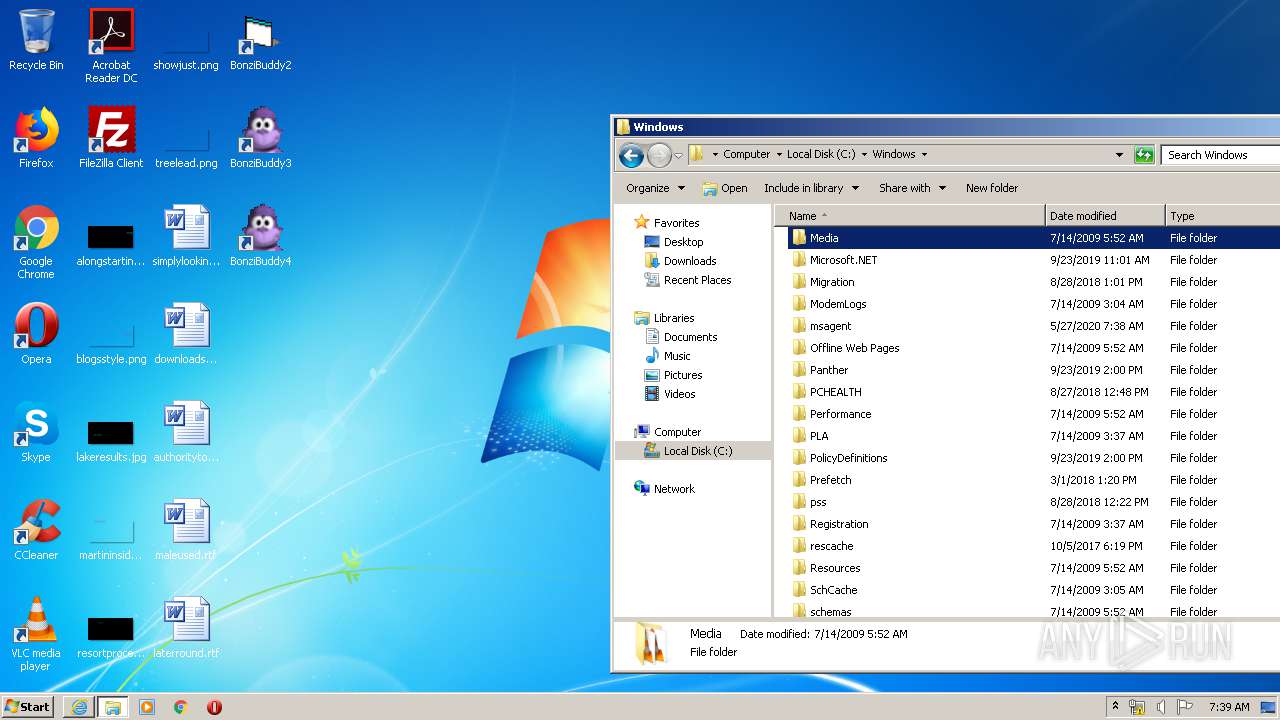Open Internet Explorer from taskbar

point(79,707)
